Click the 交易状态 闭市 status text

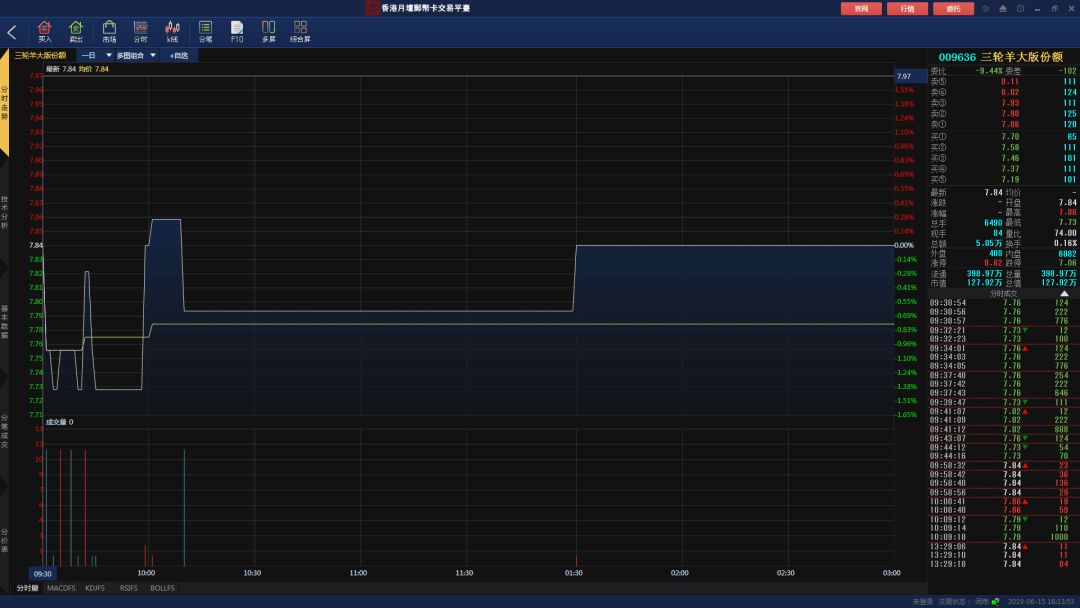pyautogui.click(x=964, y=602)
